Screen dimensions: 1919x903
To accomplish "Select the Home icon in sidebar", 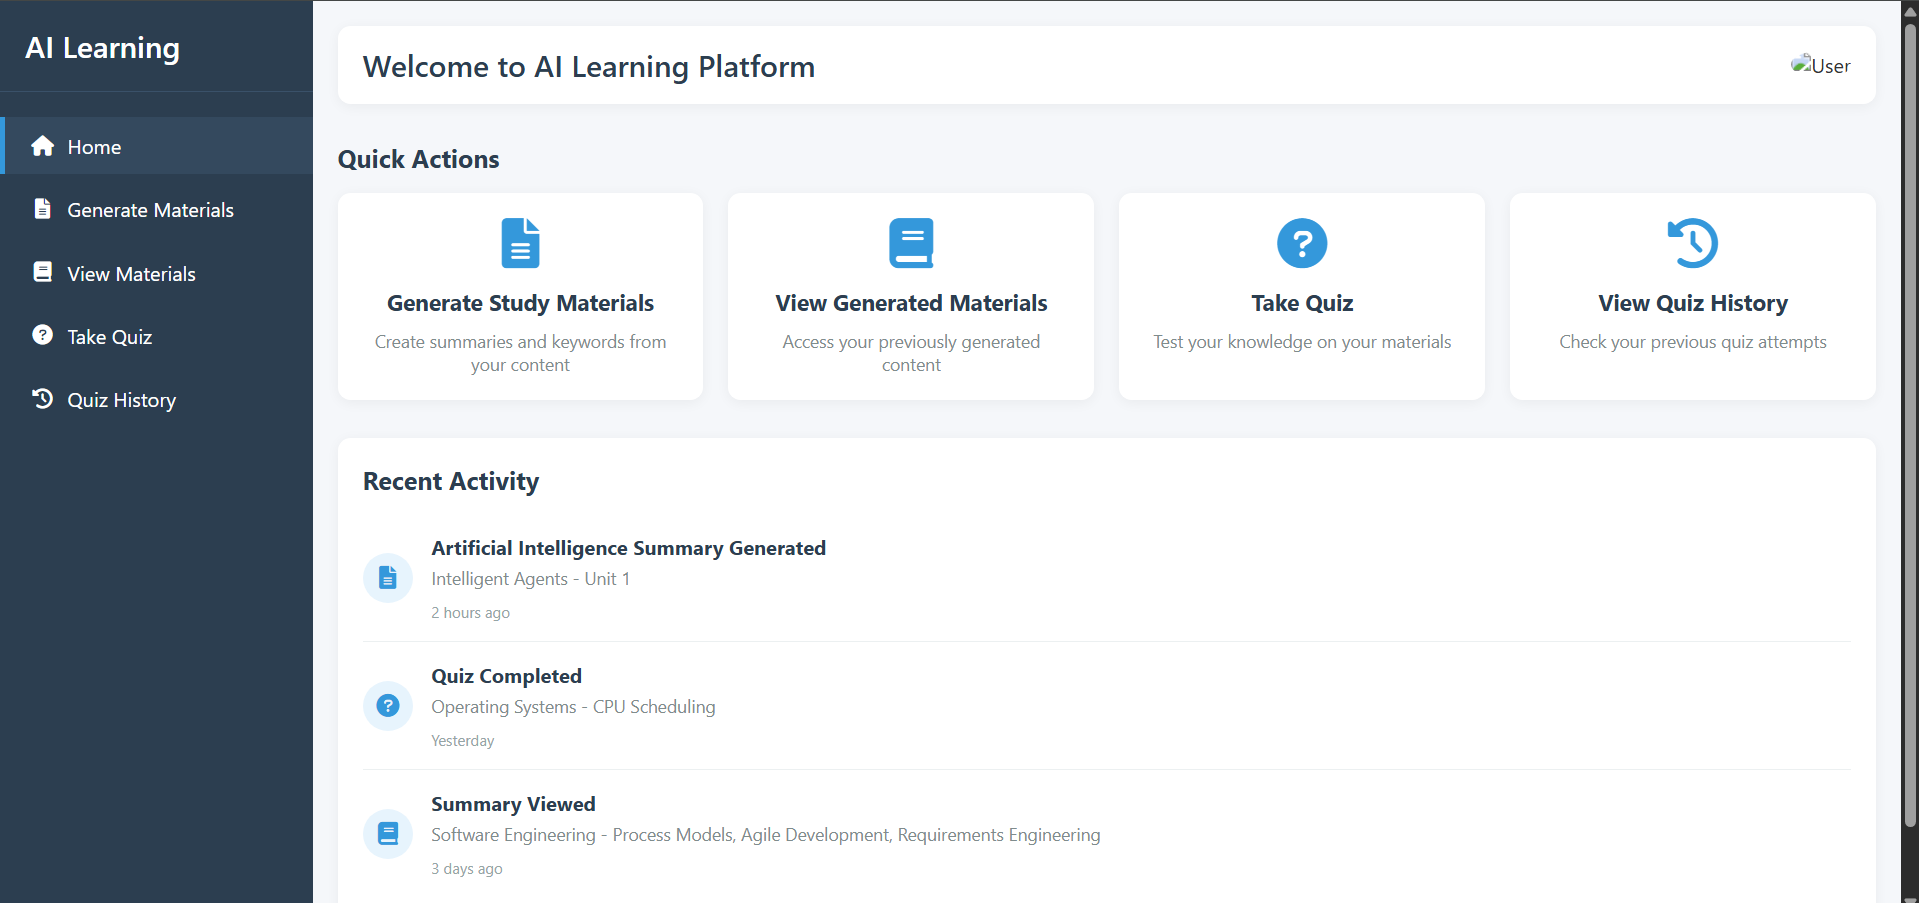I will (x=42, y=146).
